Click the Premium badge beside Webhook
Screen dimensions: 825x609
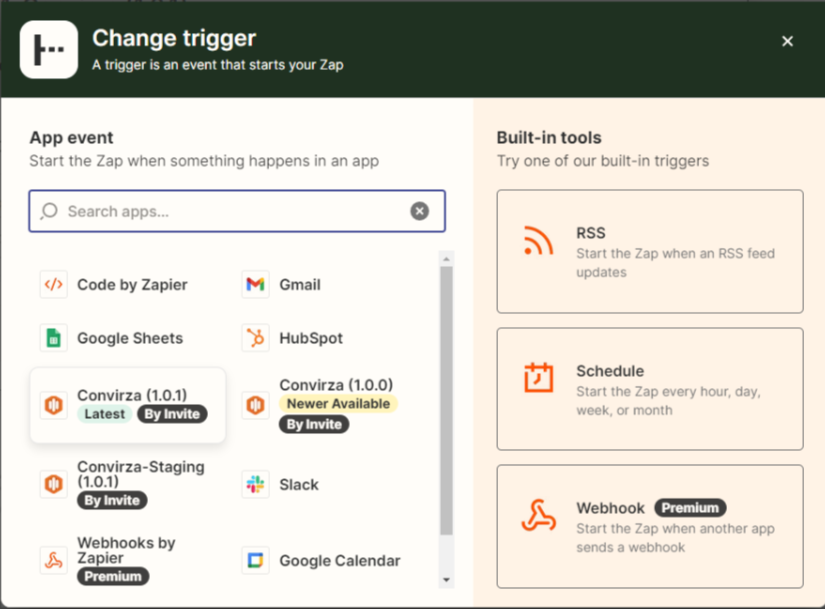690,508
